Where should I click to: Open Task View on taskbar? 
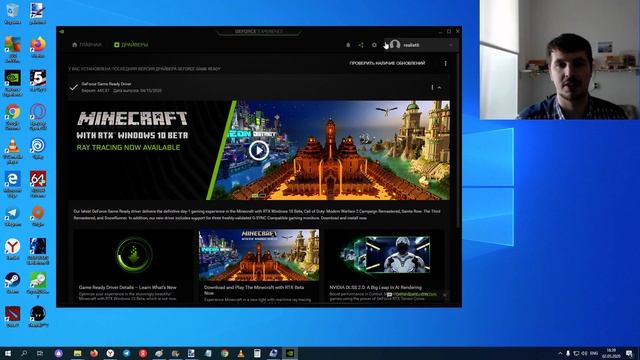pos(40,353)
